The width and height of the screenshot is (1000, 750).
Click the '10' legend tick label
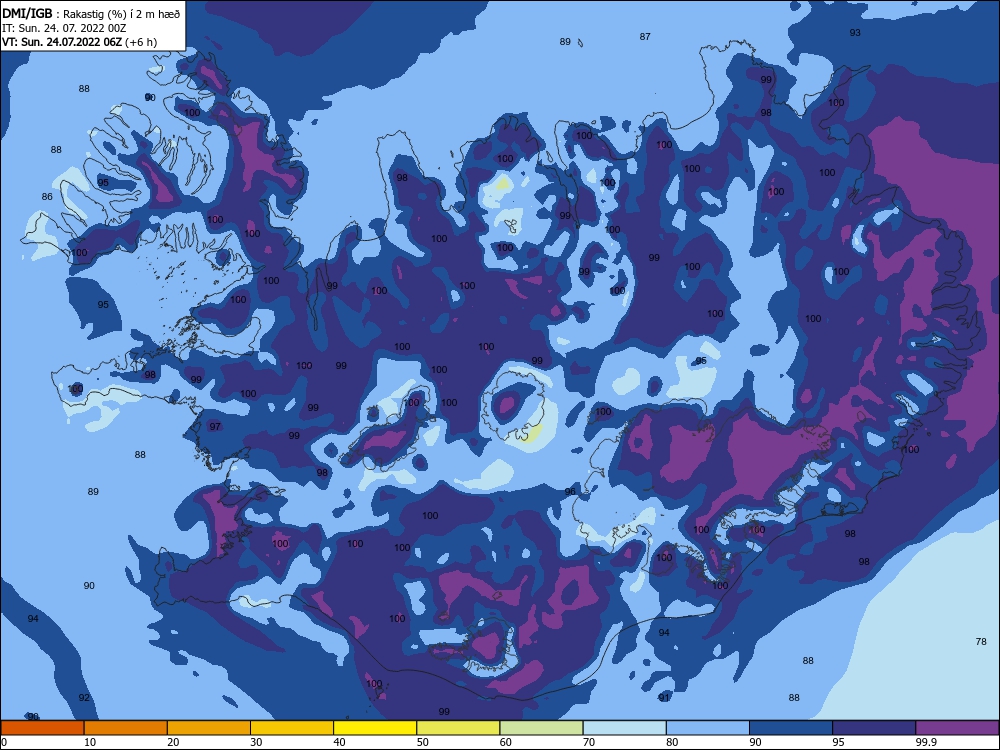pos(90,742)
